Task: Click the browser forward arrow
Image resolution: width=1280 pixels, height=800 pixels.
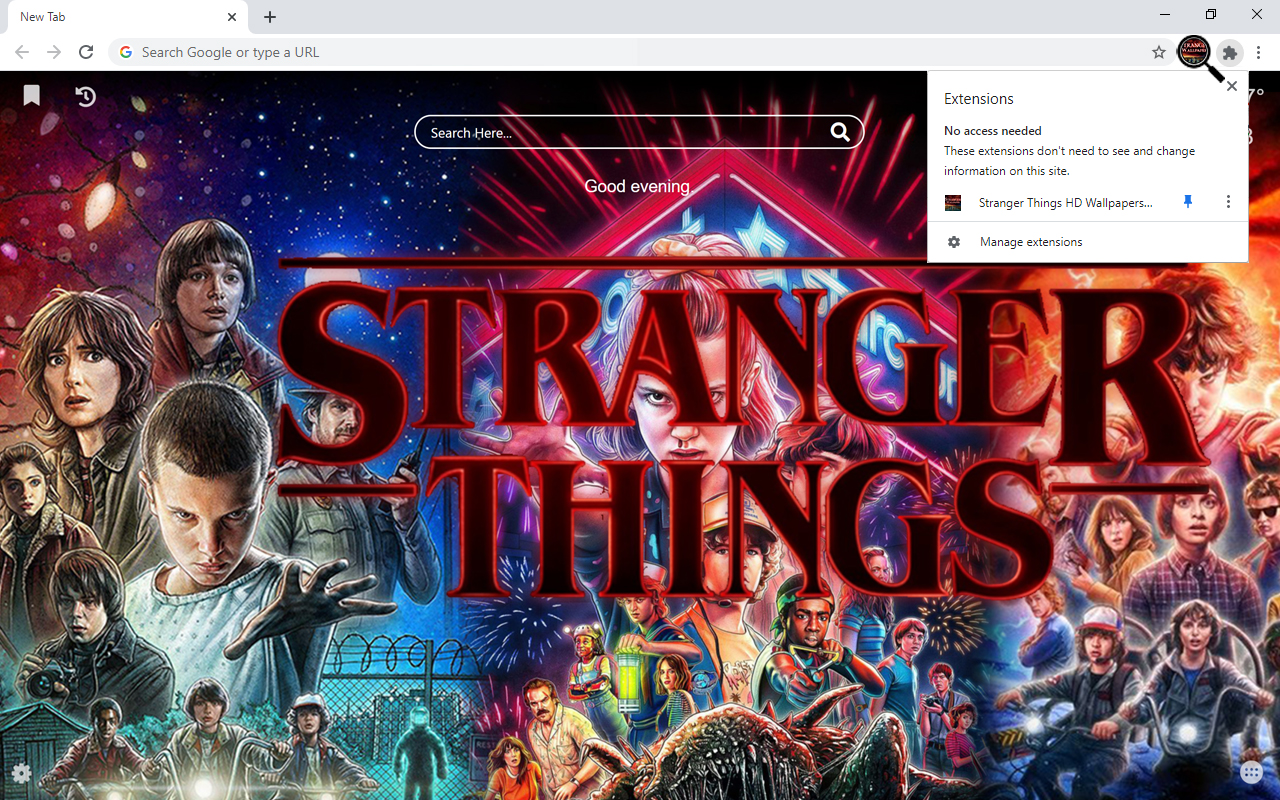Action: pyautogui.click(x=54, y=52)
